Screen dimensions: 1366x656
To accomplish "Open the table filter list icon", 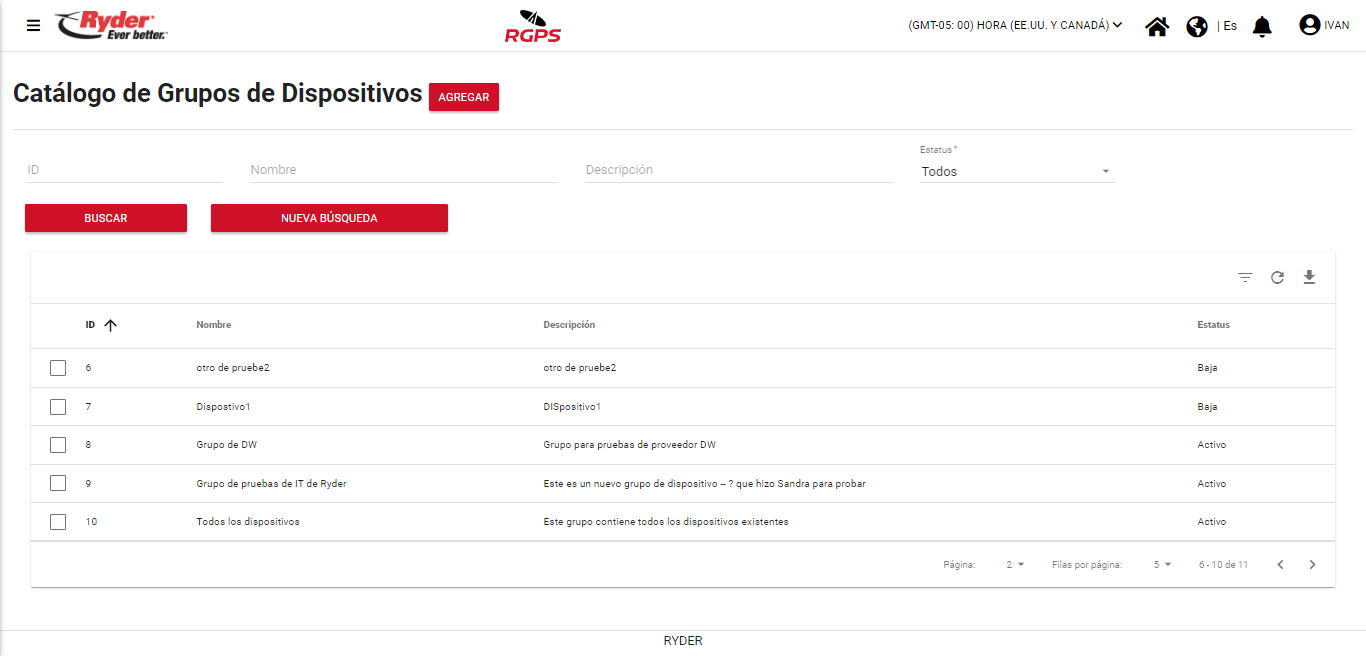I will [x=1245, y=278].
